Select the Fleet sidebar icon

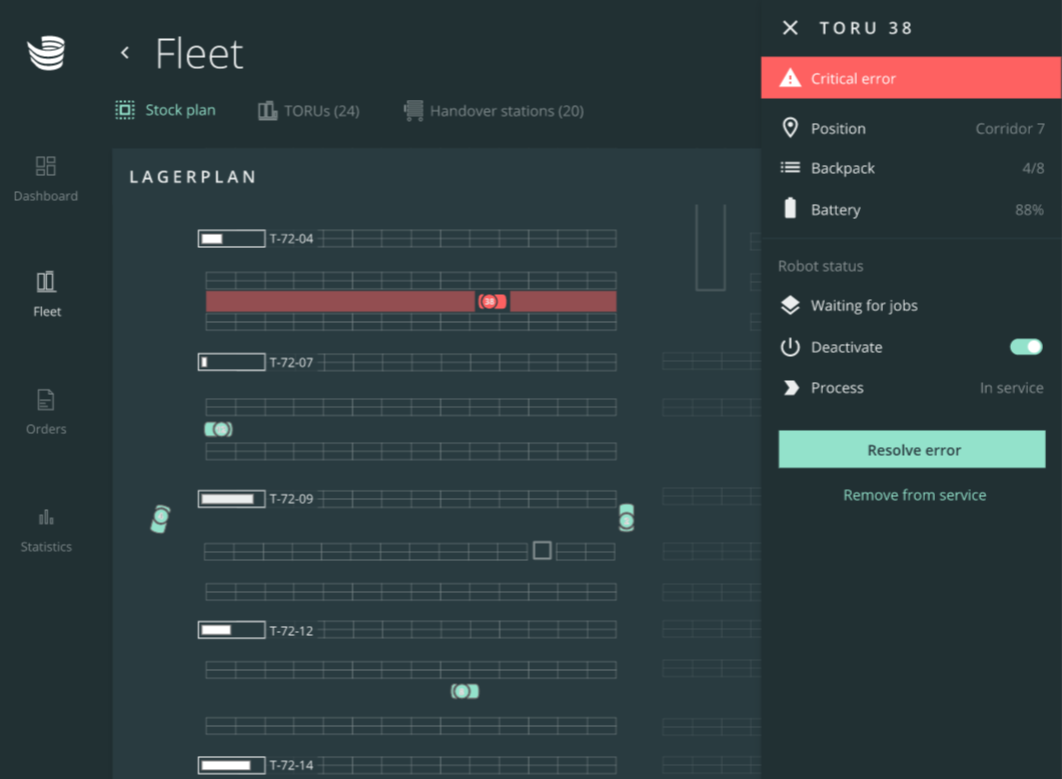click(x=46, y=282)
